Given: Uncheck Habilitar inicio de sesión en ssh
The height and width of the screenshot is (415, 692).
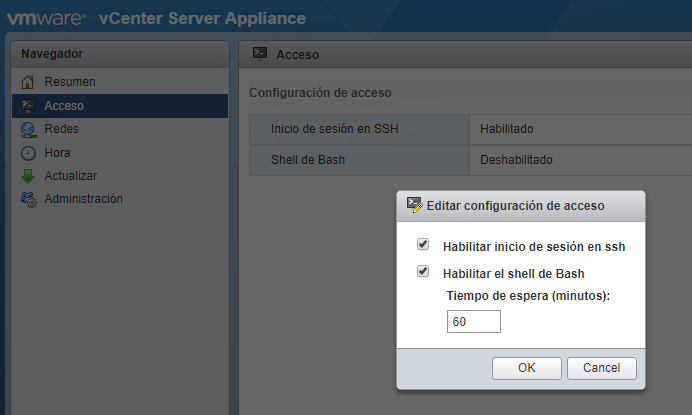Looking at the screenshot, I should [x=423, y=244].
